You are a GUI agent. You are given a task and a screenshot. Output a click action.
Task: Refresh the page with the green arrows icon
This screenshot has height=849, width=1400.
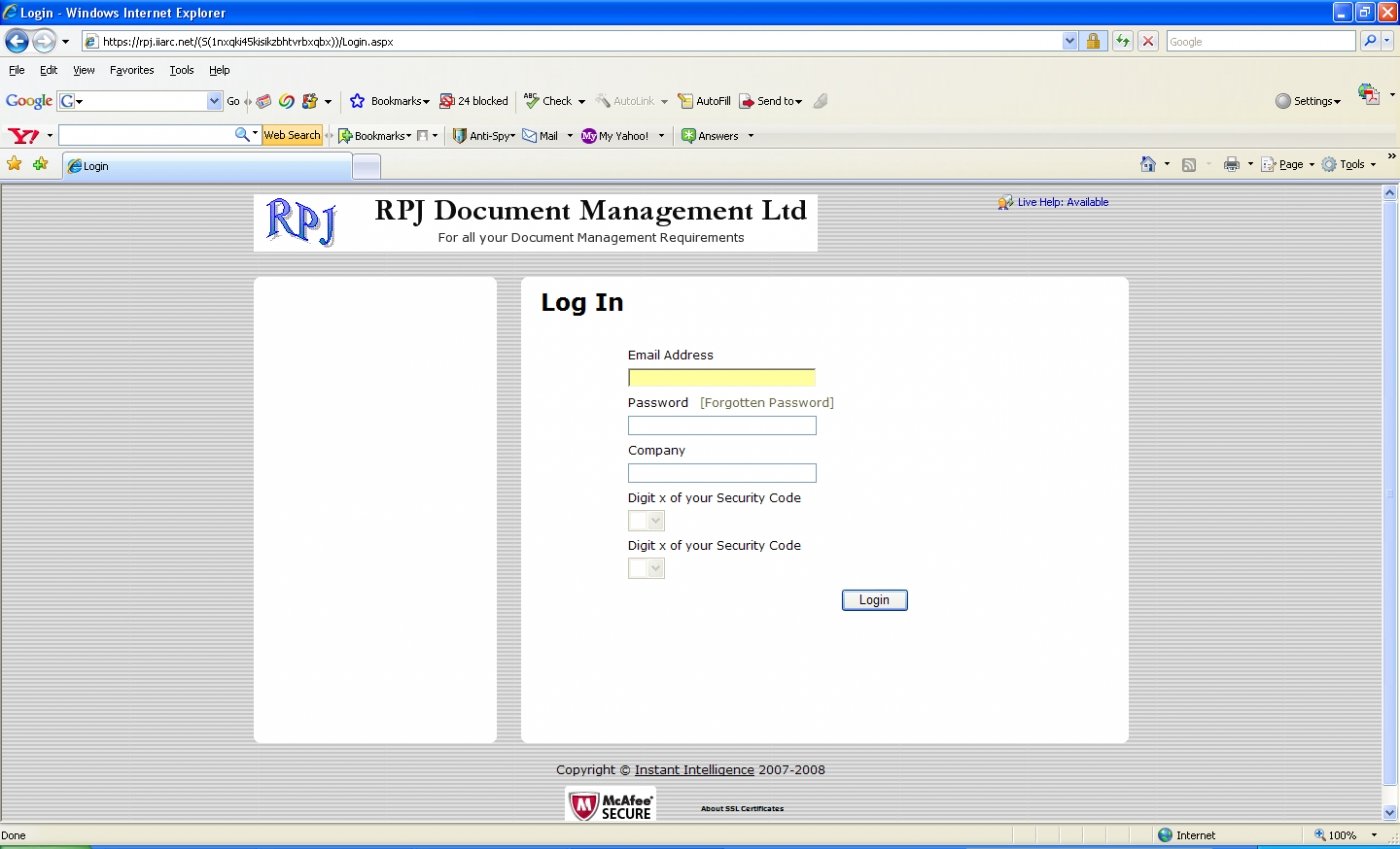pos(1123,41)
